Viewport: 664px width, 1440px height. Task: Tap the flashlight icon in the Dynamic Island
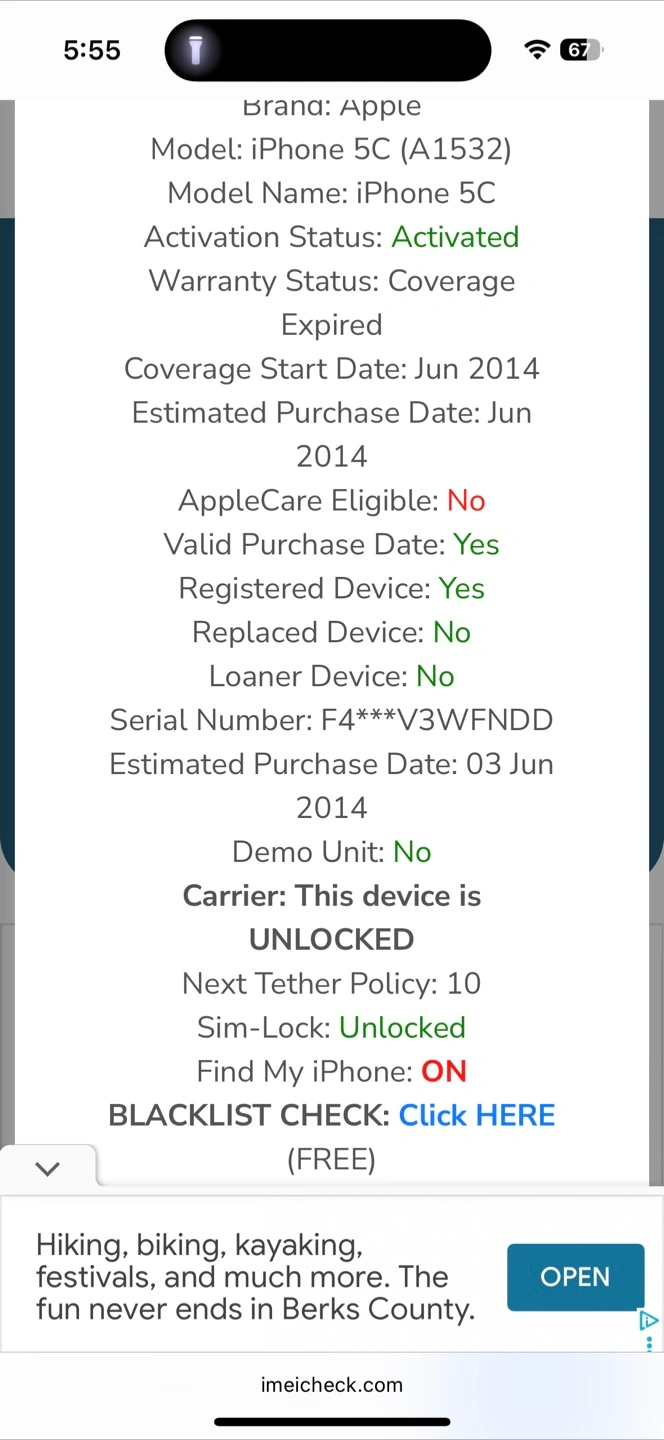pyautogui.click(x=196, y=50)
